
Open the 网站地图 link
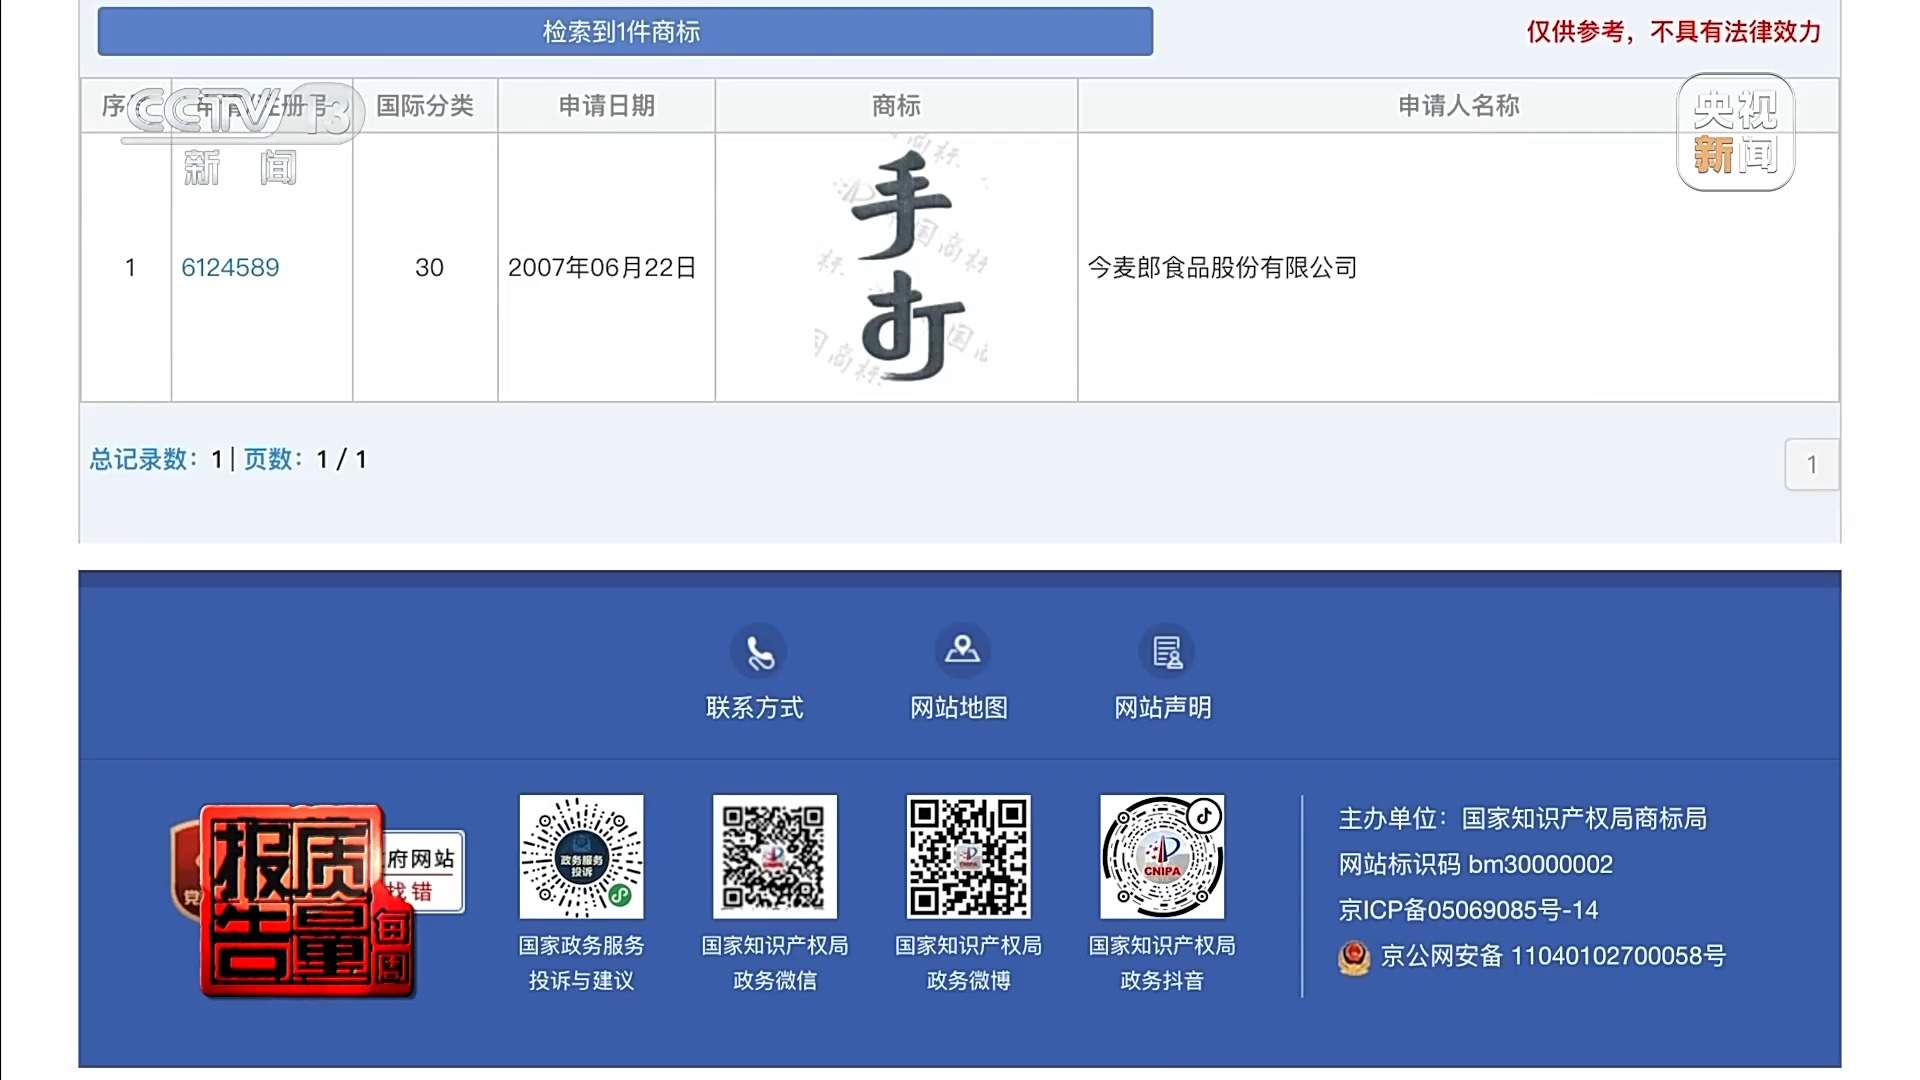[x=959, y=708]
